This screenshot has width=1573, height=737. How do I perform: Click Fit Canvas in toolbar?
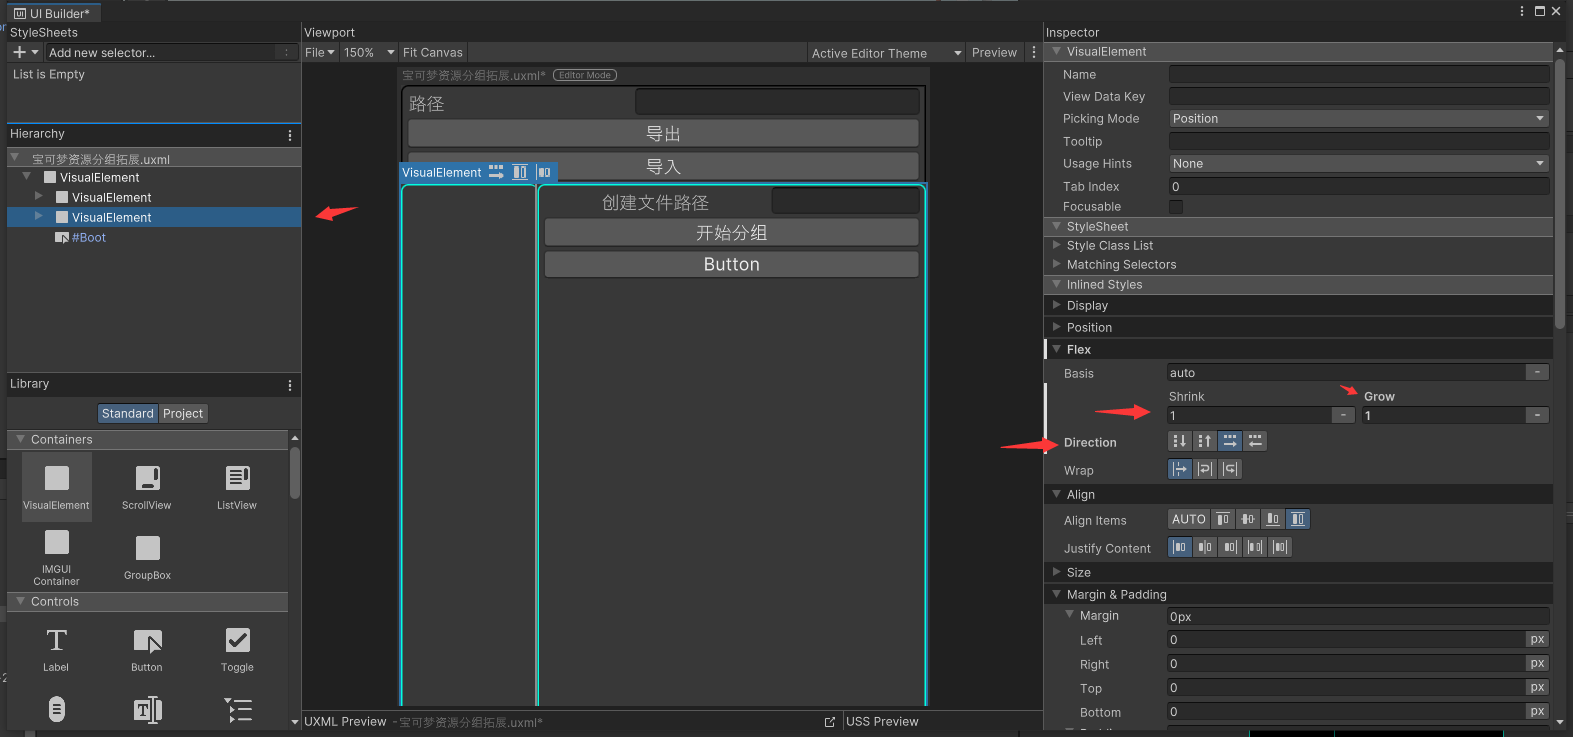(x=433, y=52)
